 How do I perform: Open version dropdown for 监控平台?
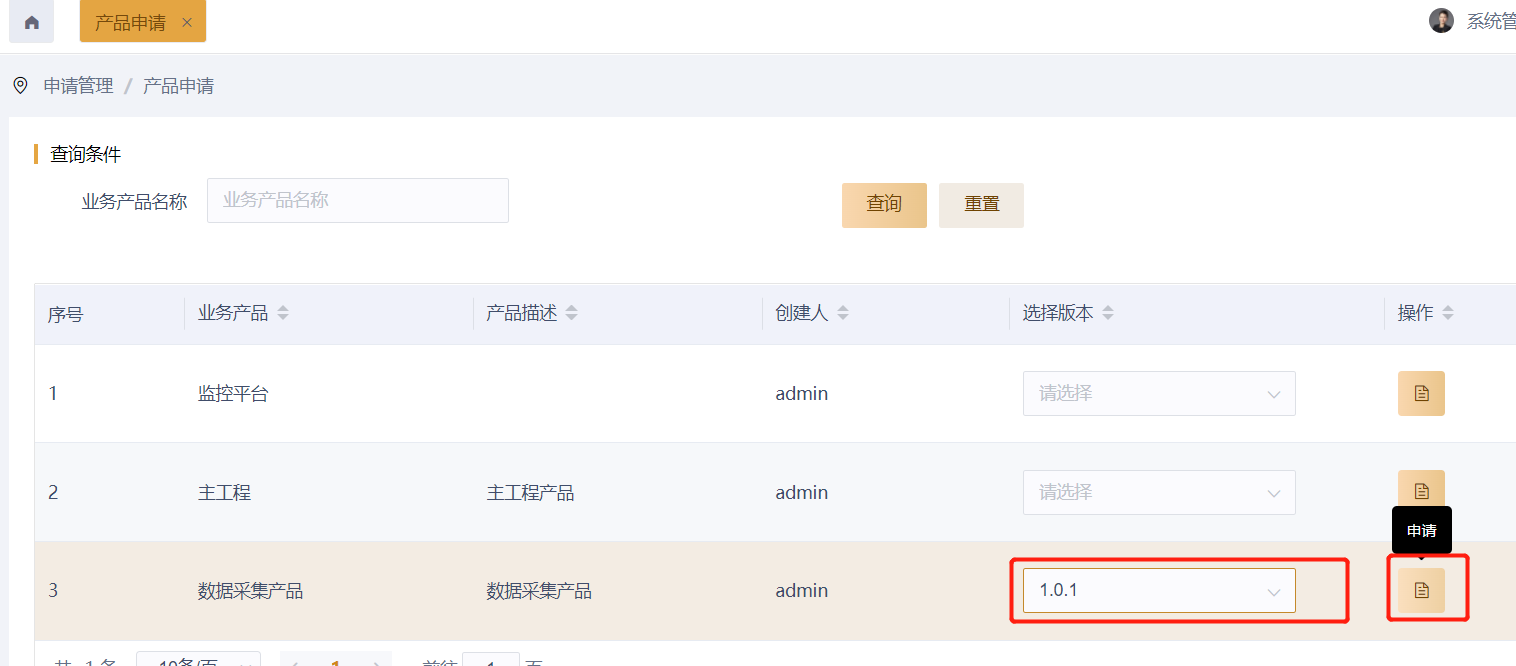[x=1158, y=394]
